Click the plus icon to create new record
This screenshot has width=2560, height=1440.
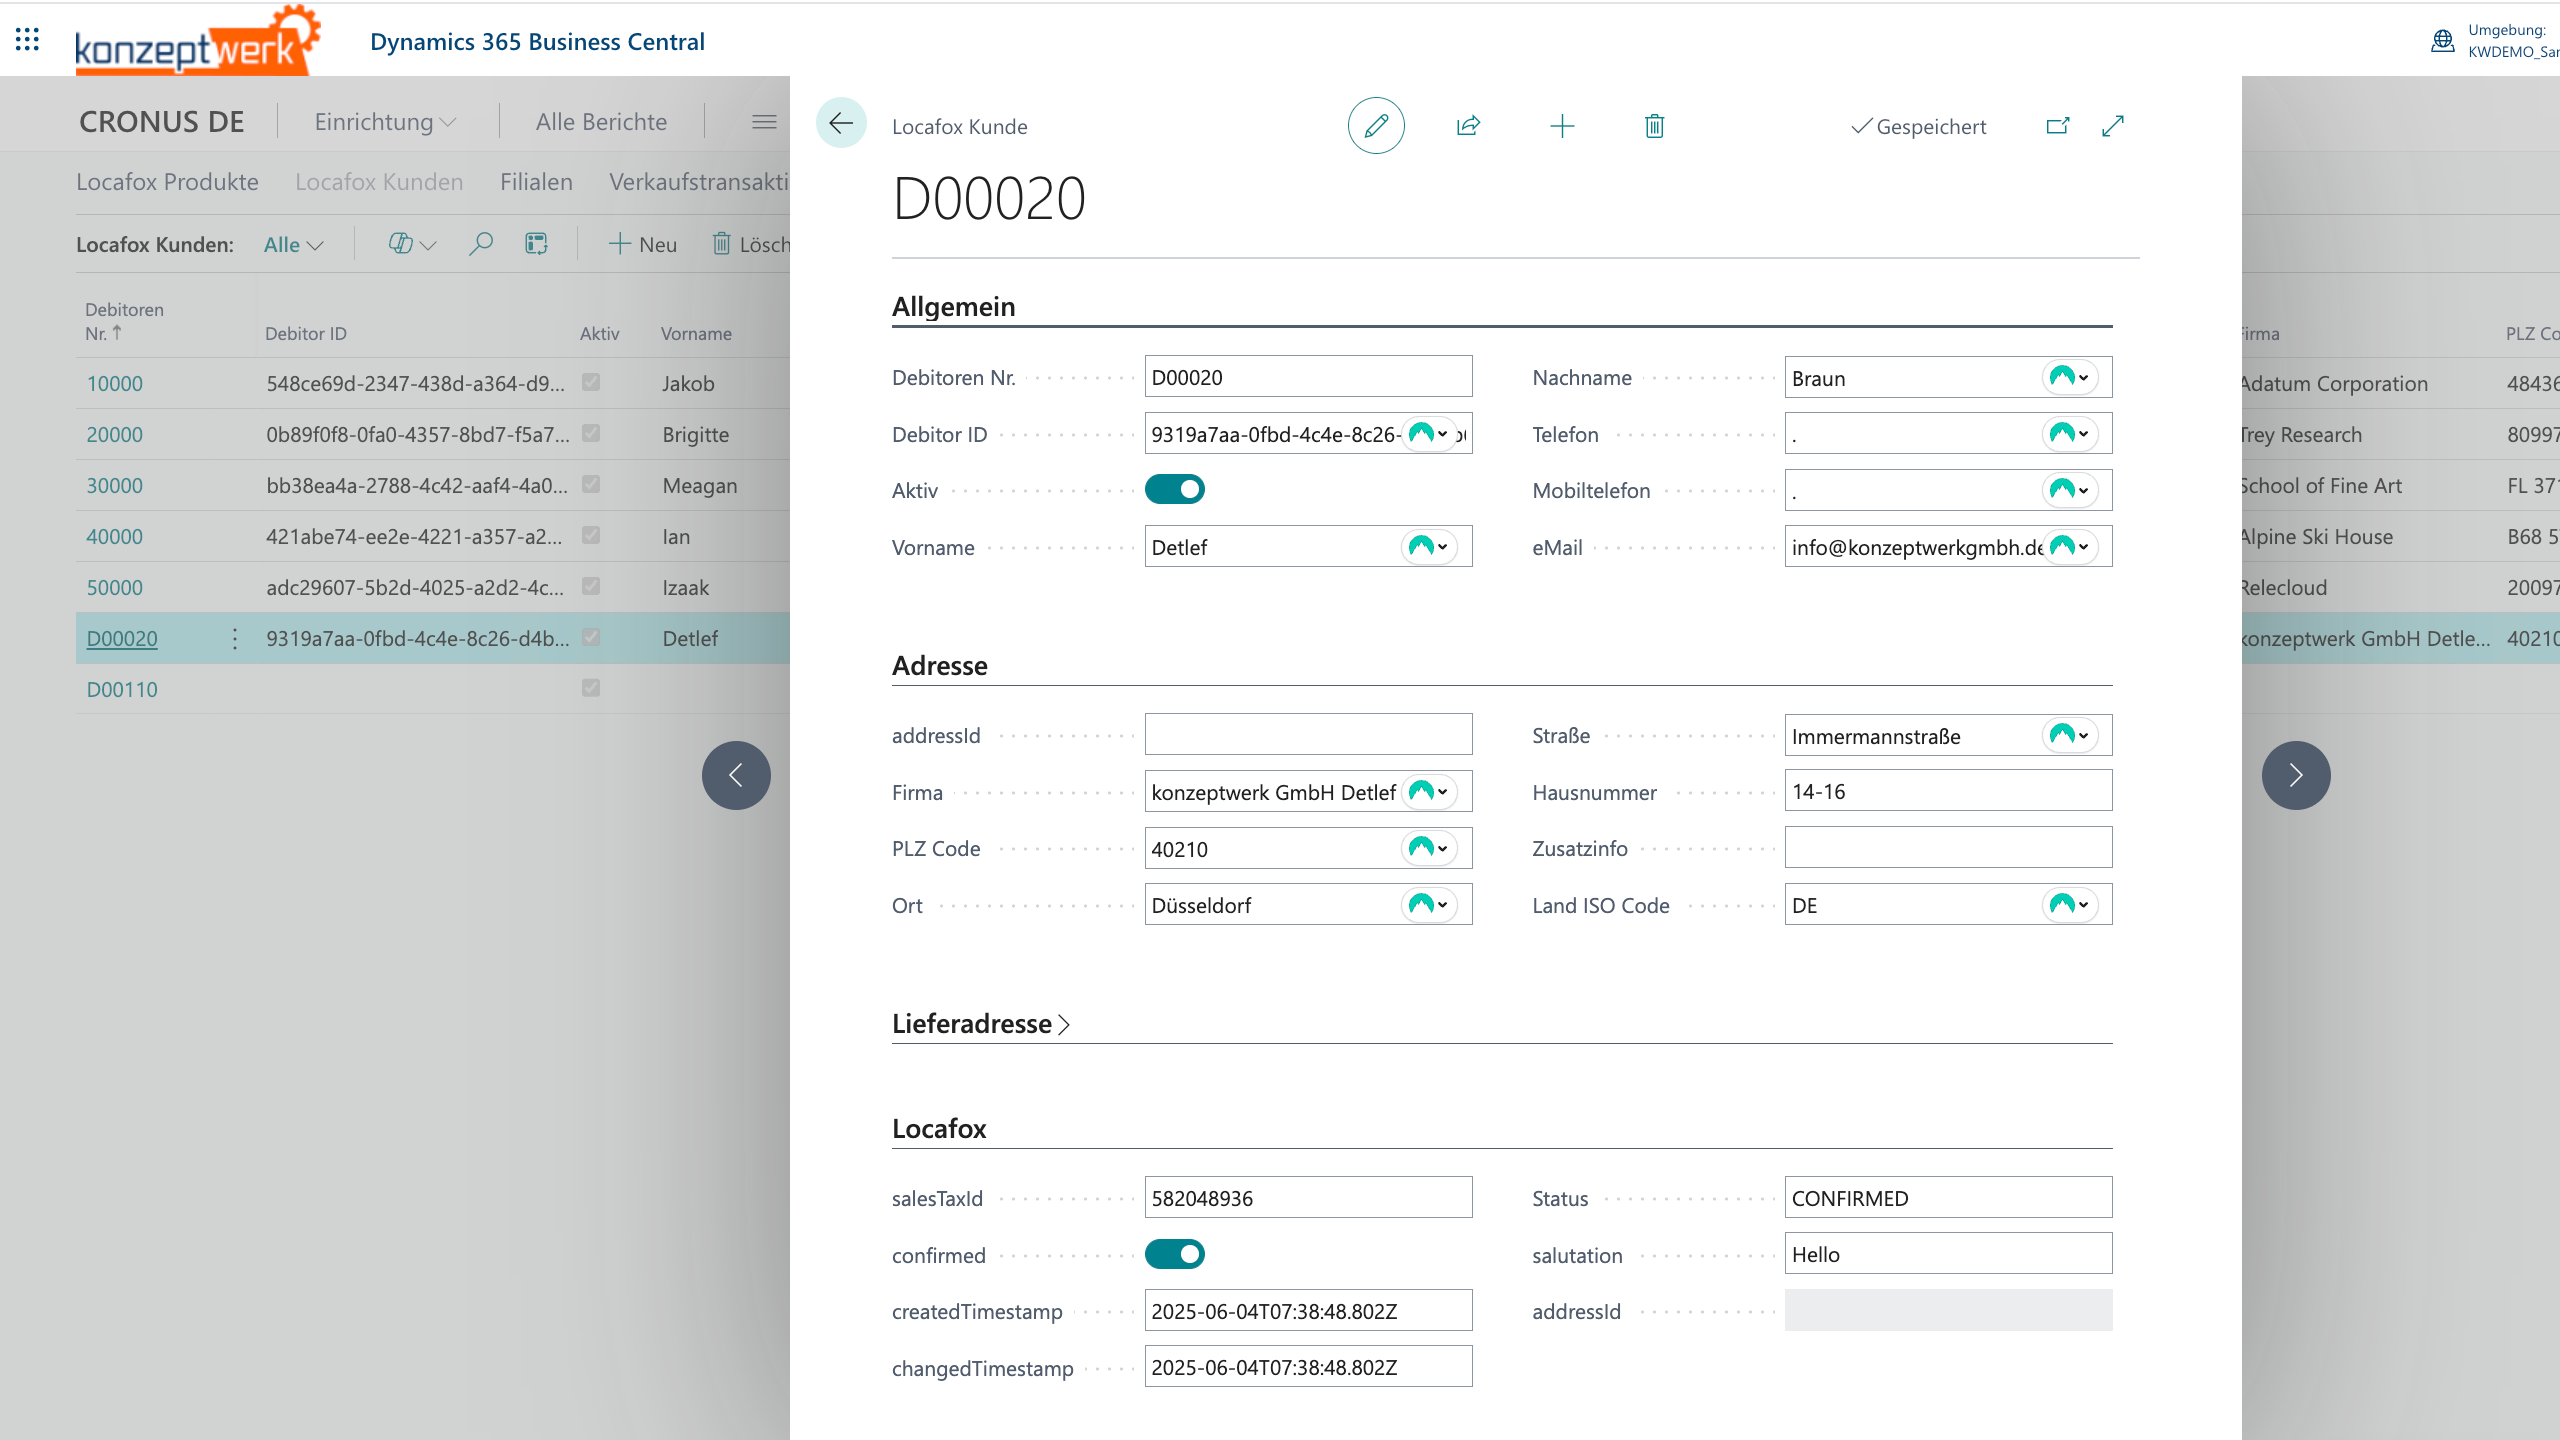1561,126
